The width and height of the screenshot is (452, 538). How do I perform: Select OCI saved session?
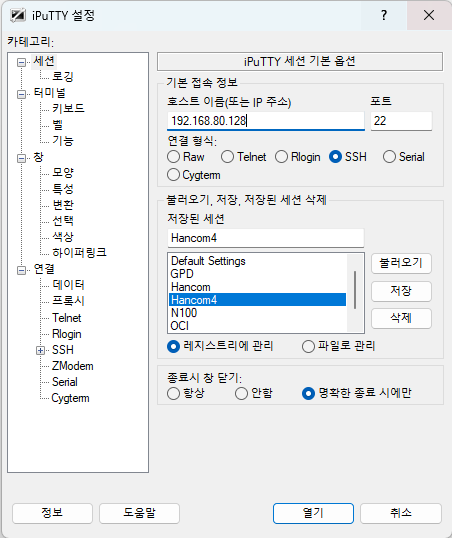click(x=257, y=326)
